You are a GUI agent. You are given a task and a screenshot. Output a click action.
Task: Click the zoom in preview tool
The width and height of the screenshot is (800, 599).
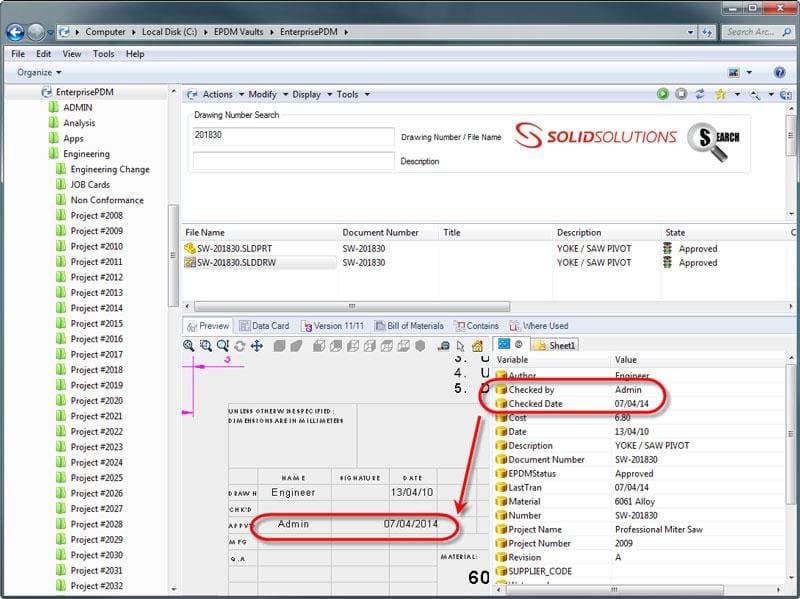pos(189,345)
